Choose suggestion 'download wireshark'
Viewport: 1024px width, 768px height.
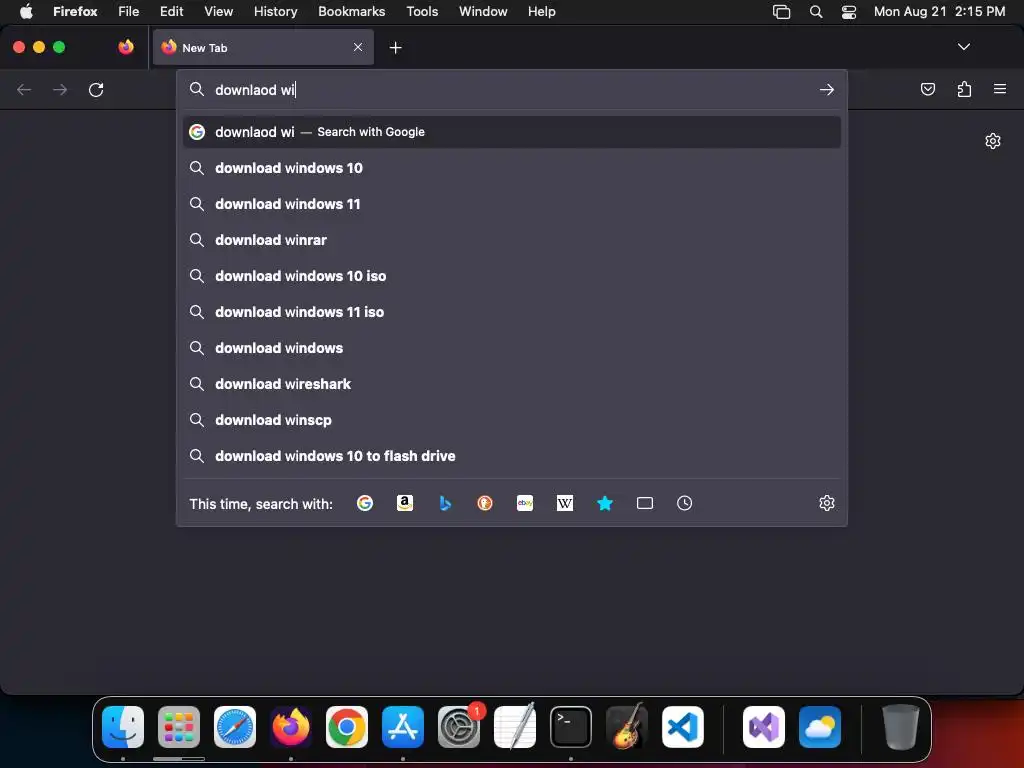(x=511, y=383)
